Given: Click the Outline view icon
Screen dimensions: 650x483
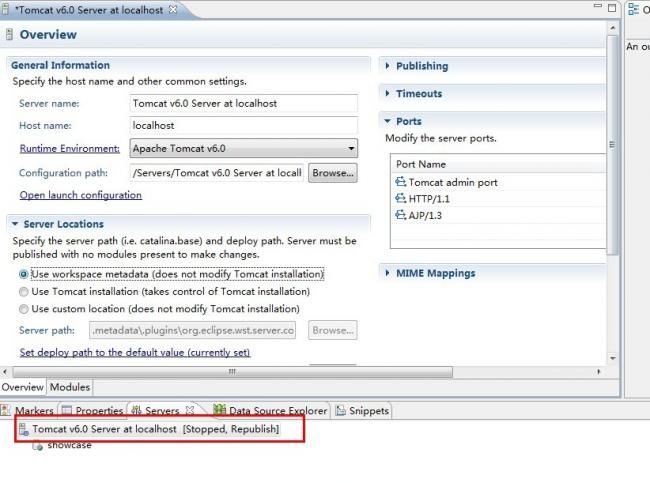Looking at the screenshot, I should [633, 9].
